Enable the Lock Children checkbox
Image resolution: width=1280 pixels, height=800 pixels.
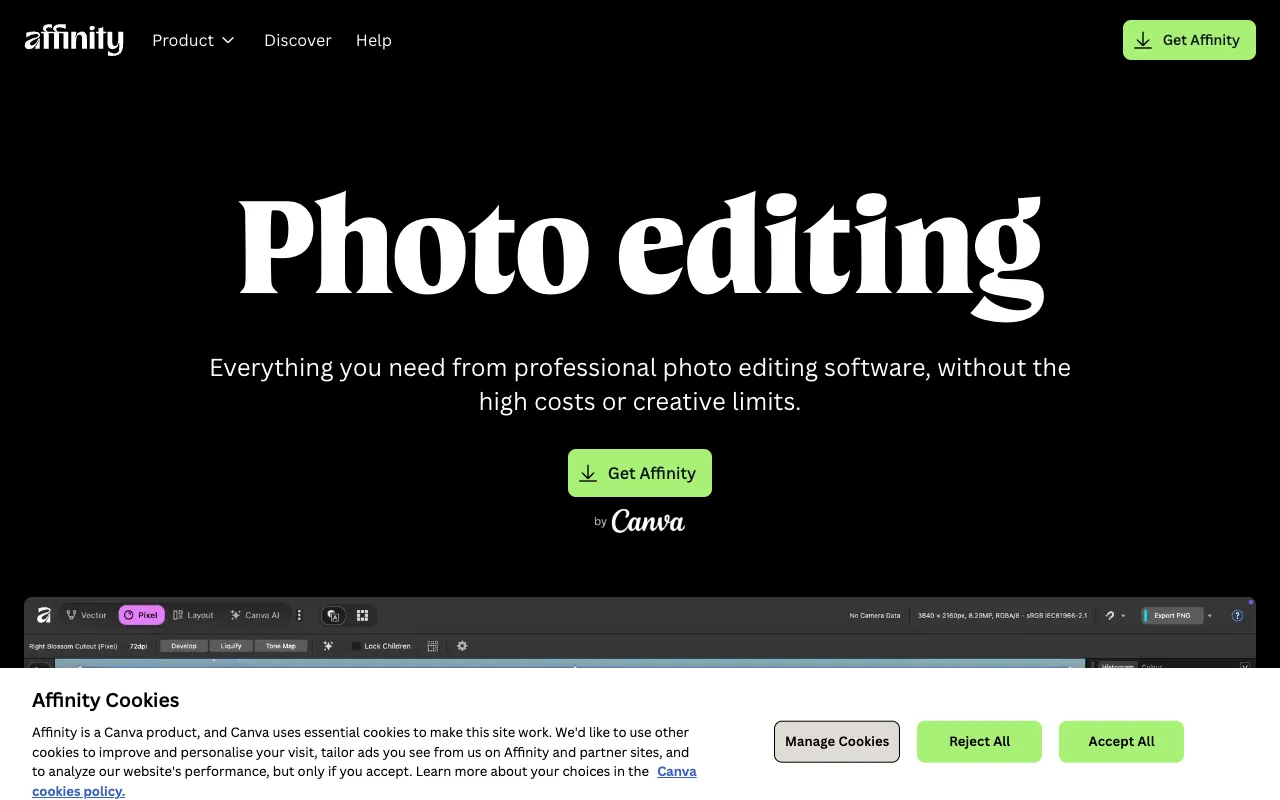click(x=354, y=646)
